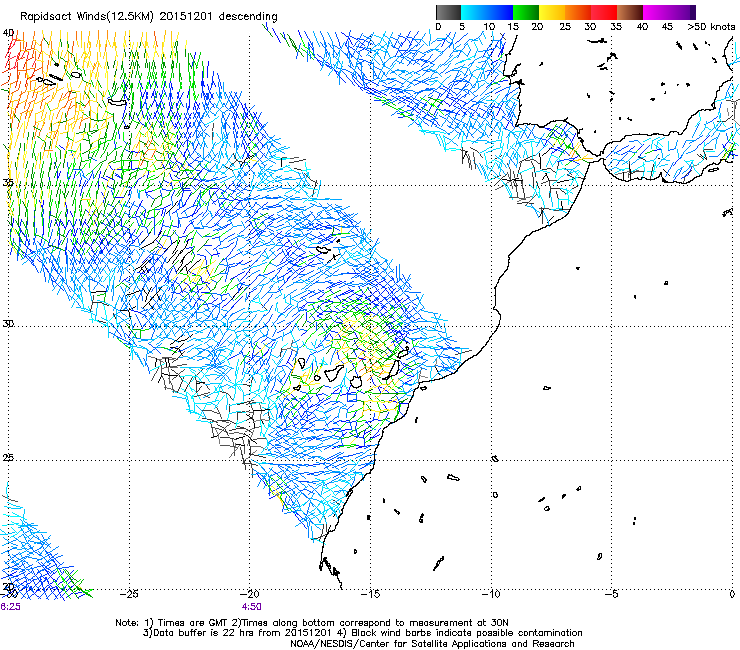Viewport: 740px width, 650px height.
Task: Select the brown 35-40 knots color segment
Action: pos(630,12)
